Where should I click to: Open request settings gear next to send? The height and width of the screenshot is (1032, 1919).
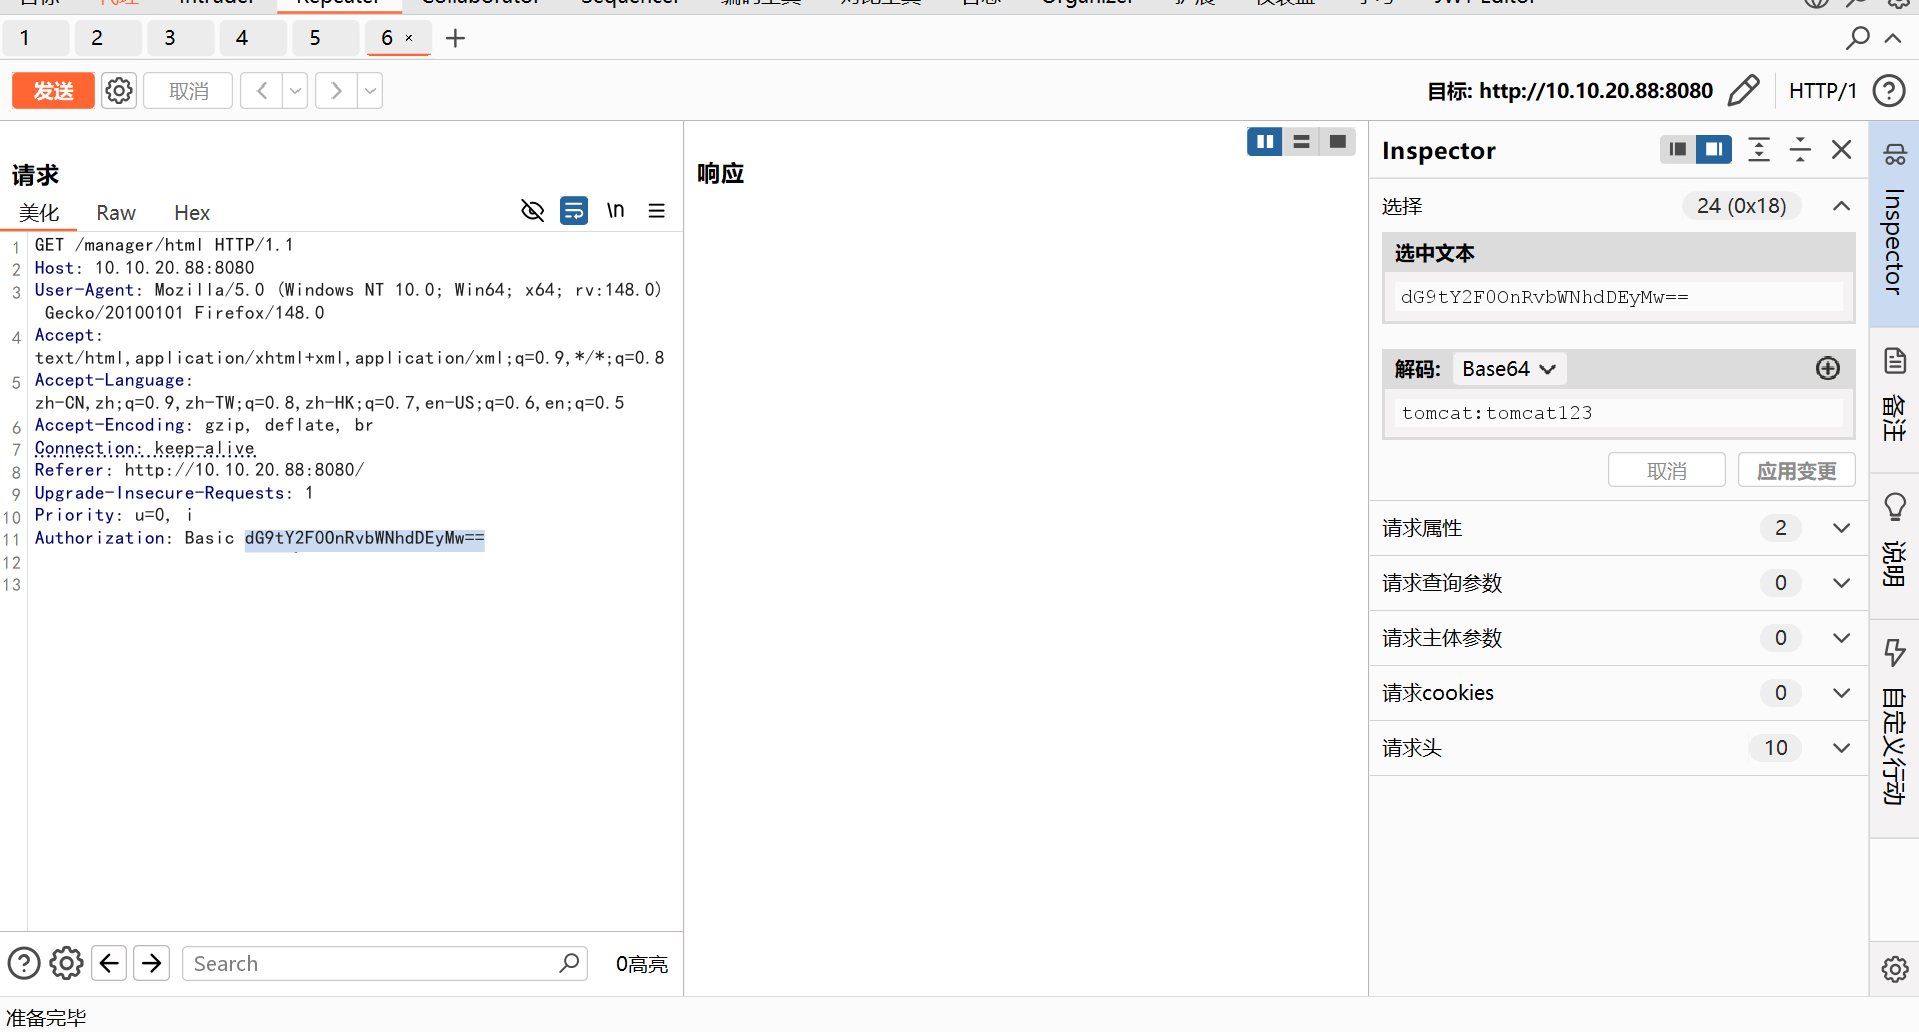point(119,91)
